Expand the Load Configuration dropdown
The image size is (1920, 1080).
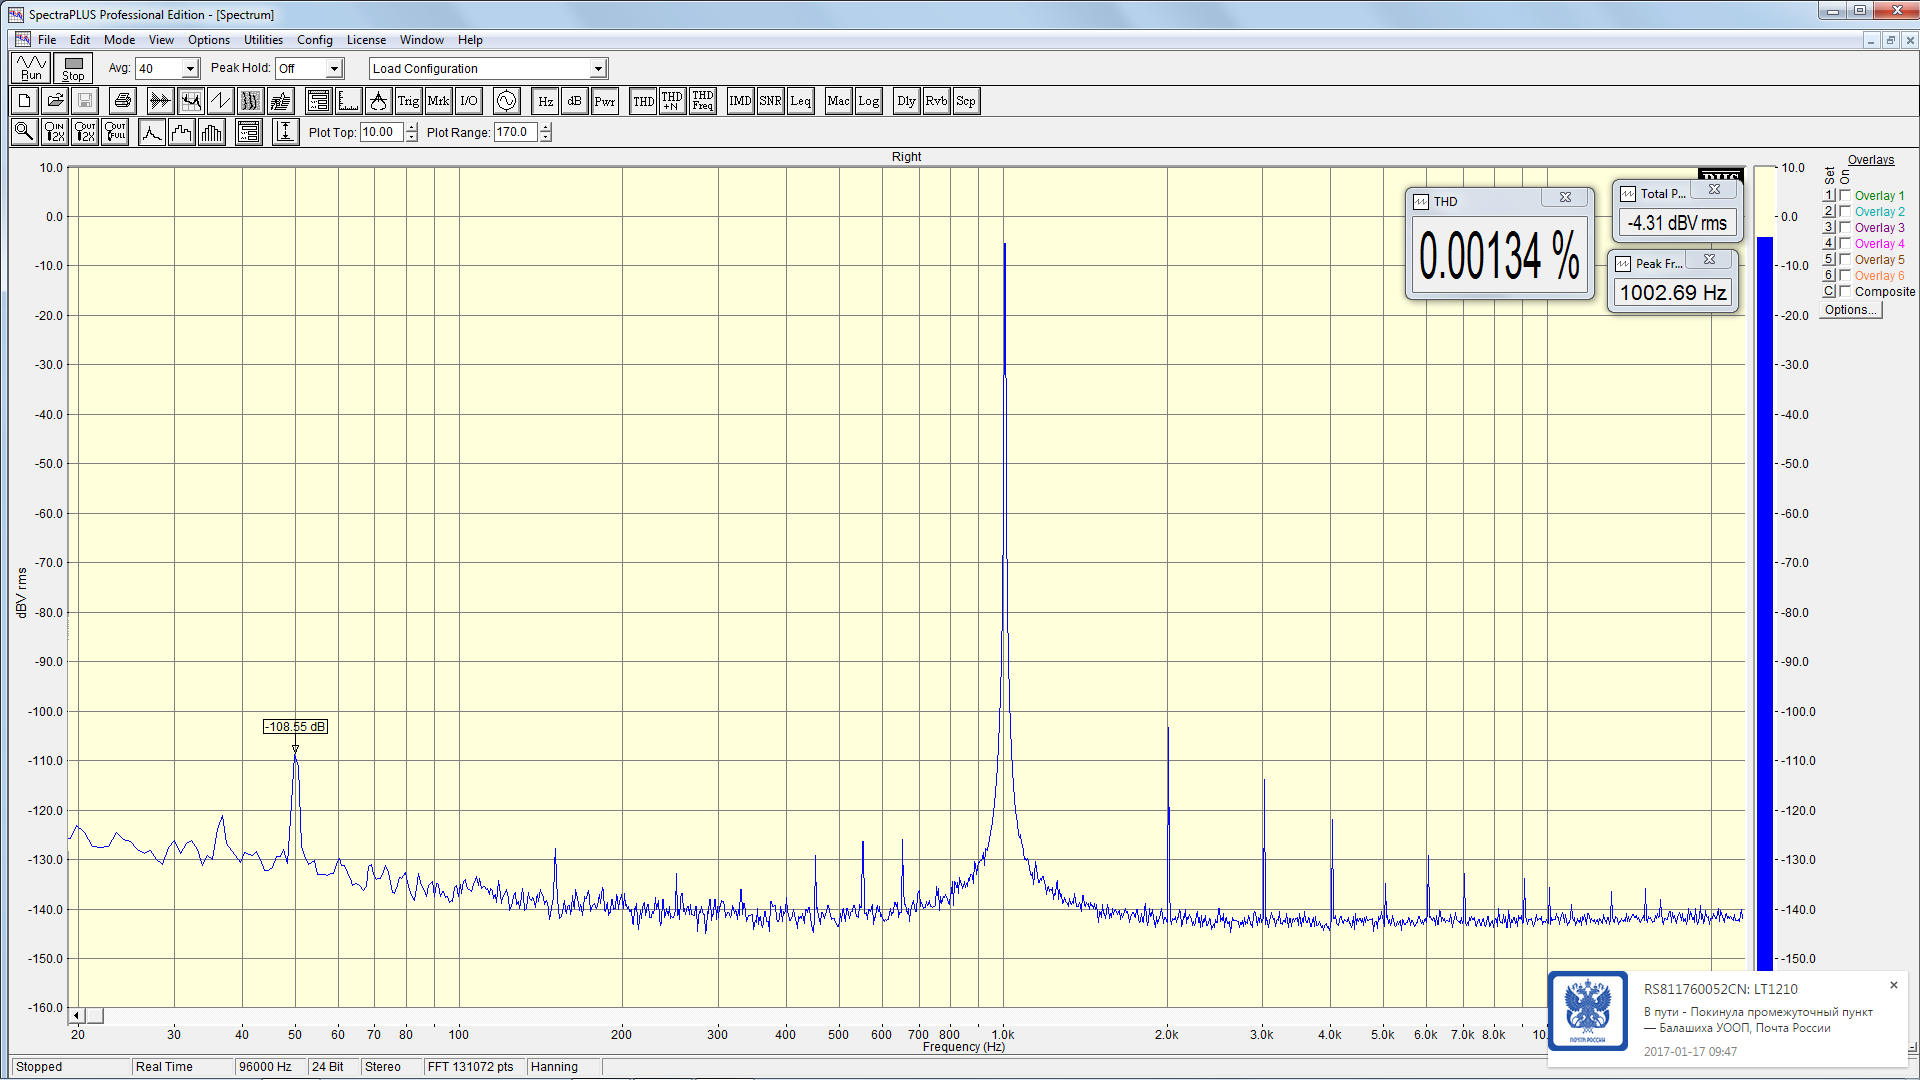pos(598,69)
